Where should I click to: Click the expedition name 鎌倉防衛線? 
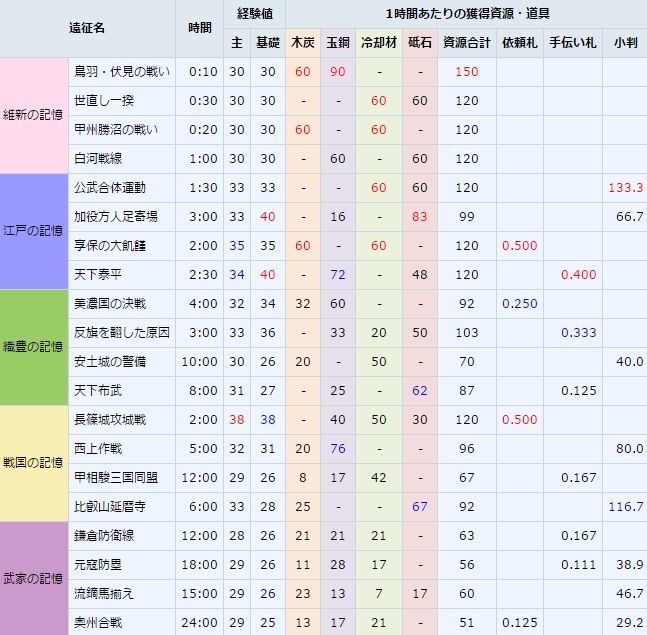pos(104,535)
